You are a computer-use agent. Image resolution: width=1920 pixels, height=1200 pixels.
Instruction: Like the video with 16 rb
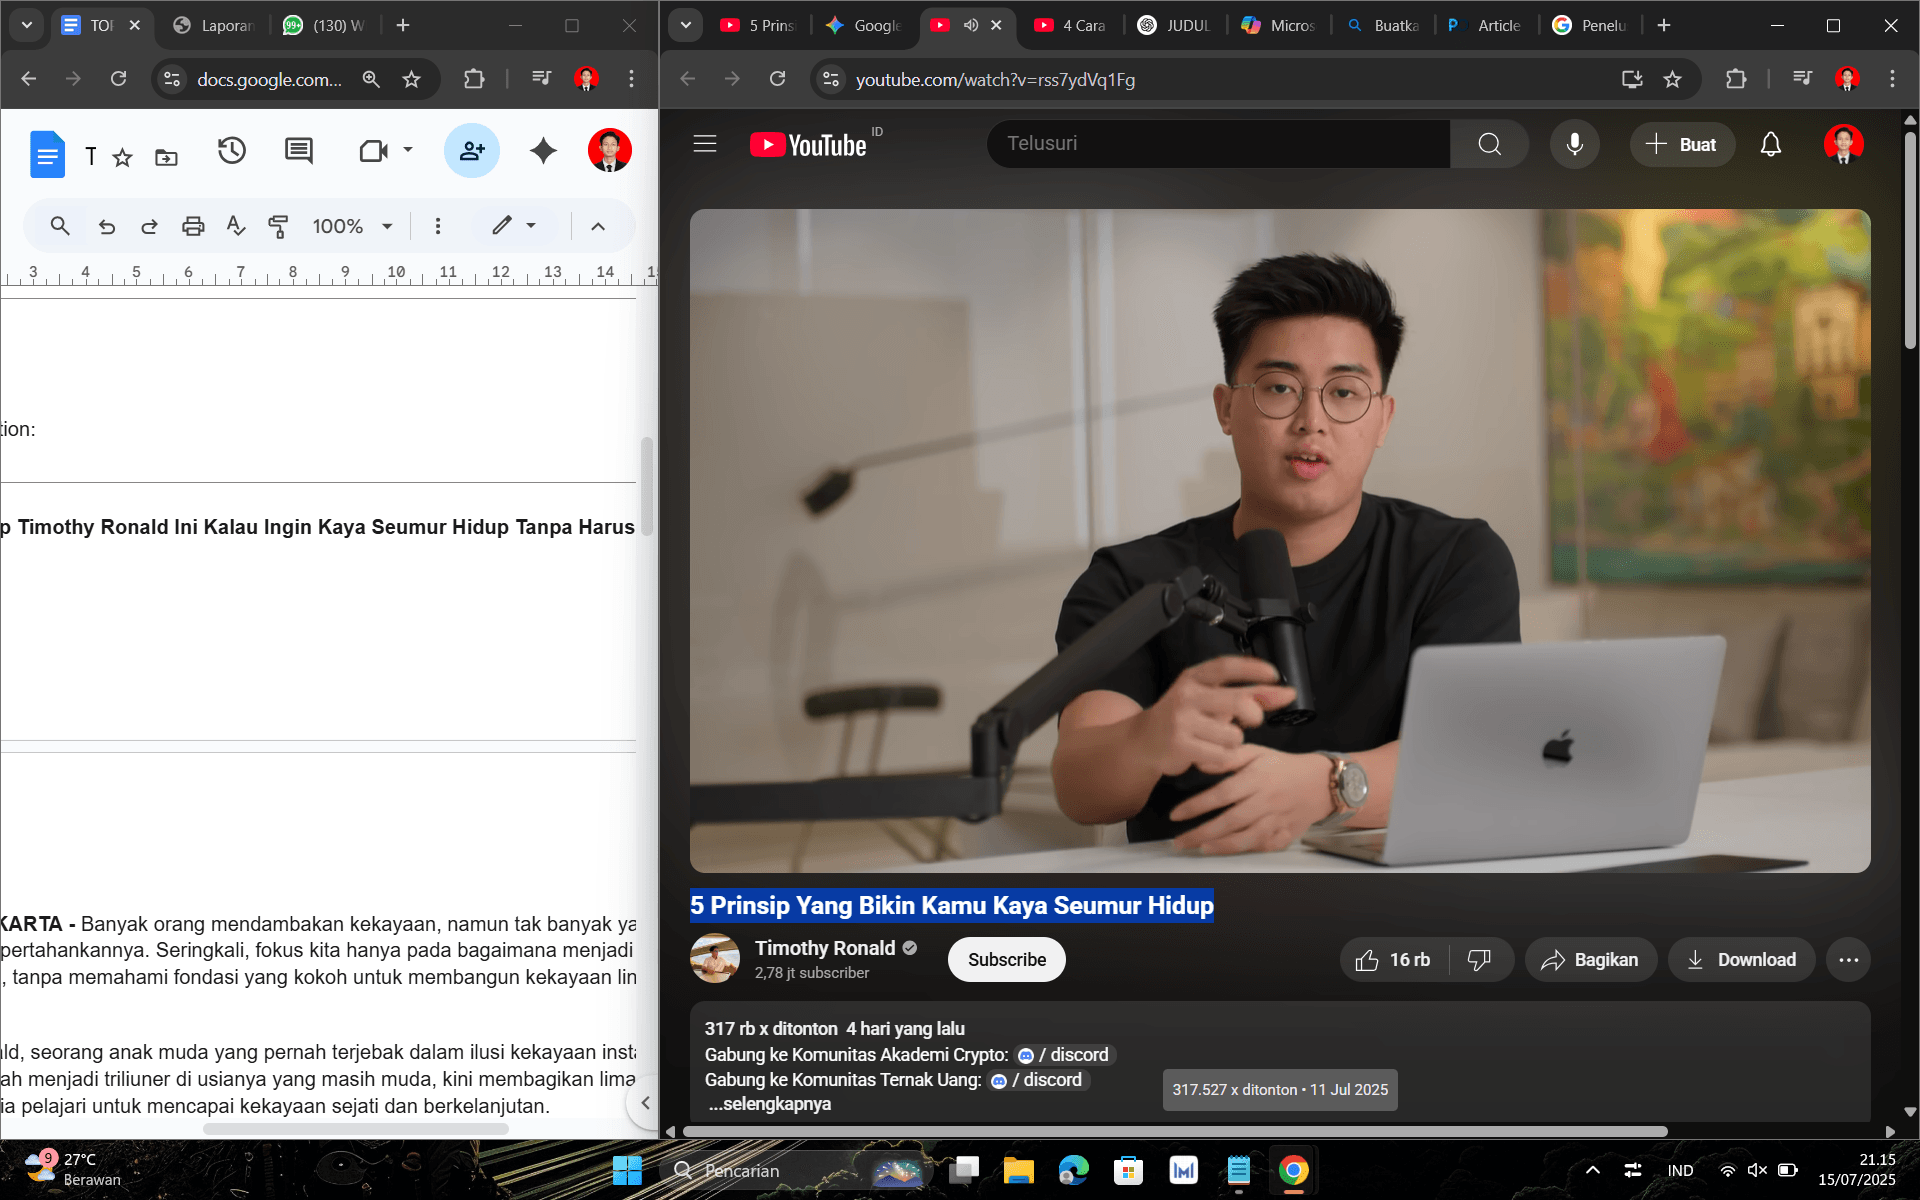[1395, 960]
